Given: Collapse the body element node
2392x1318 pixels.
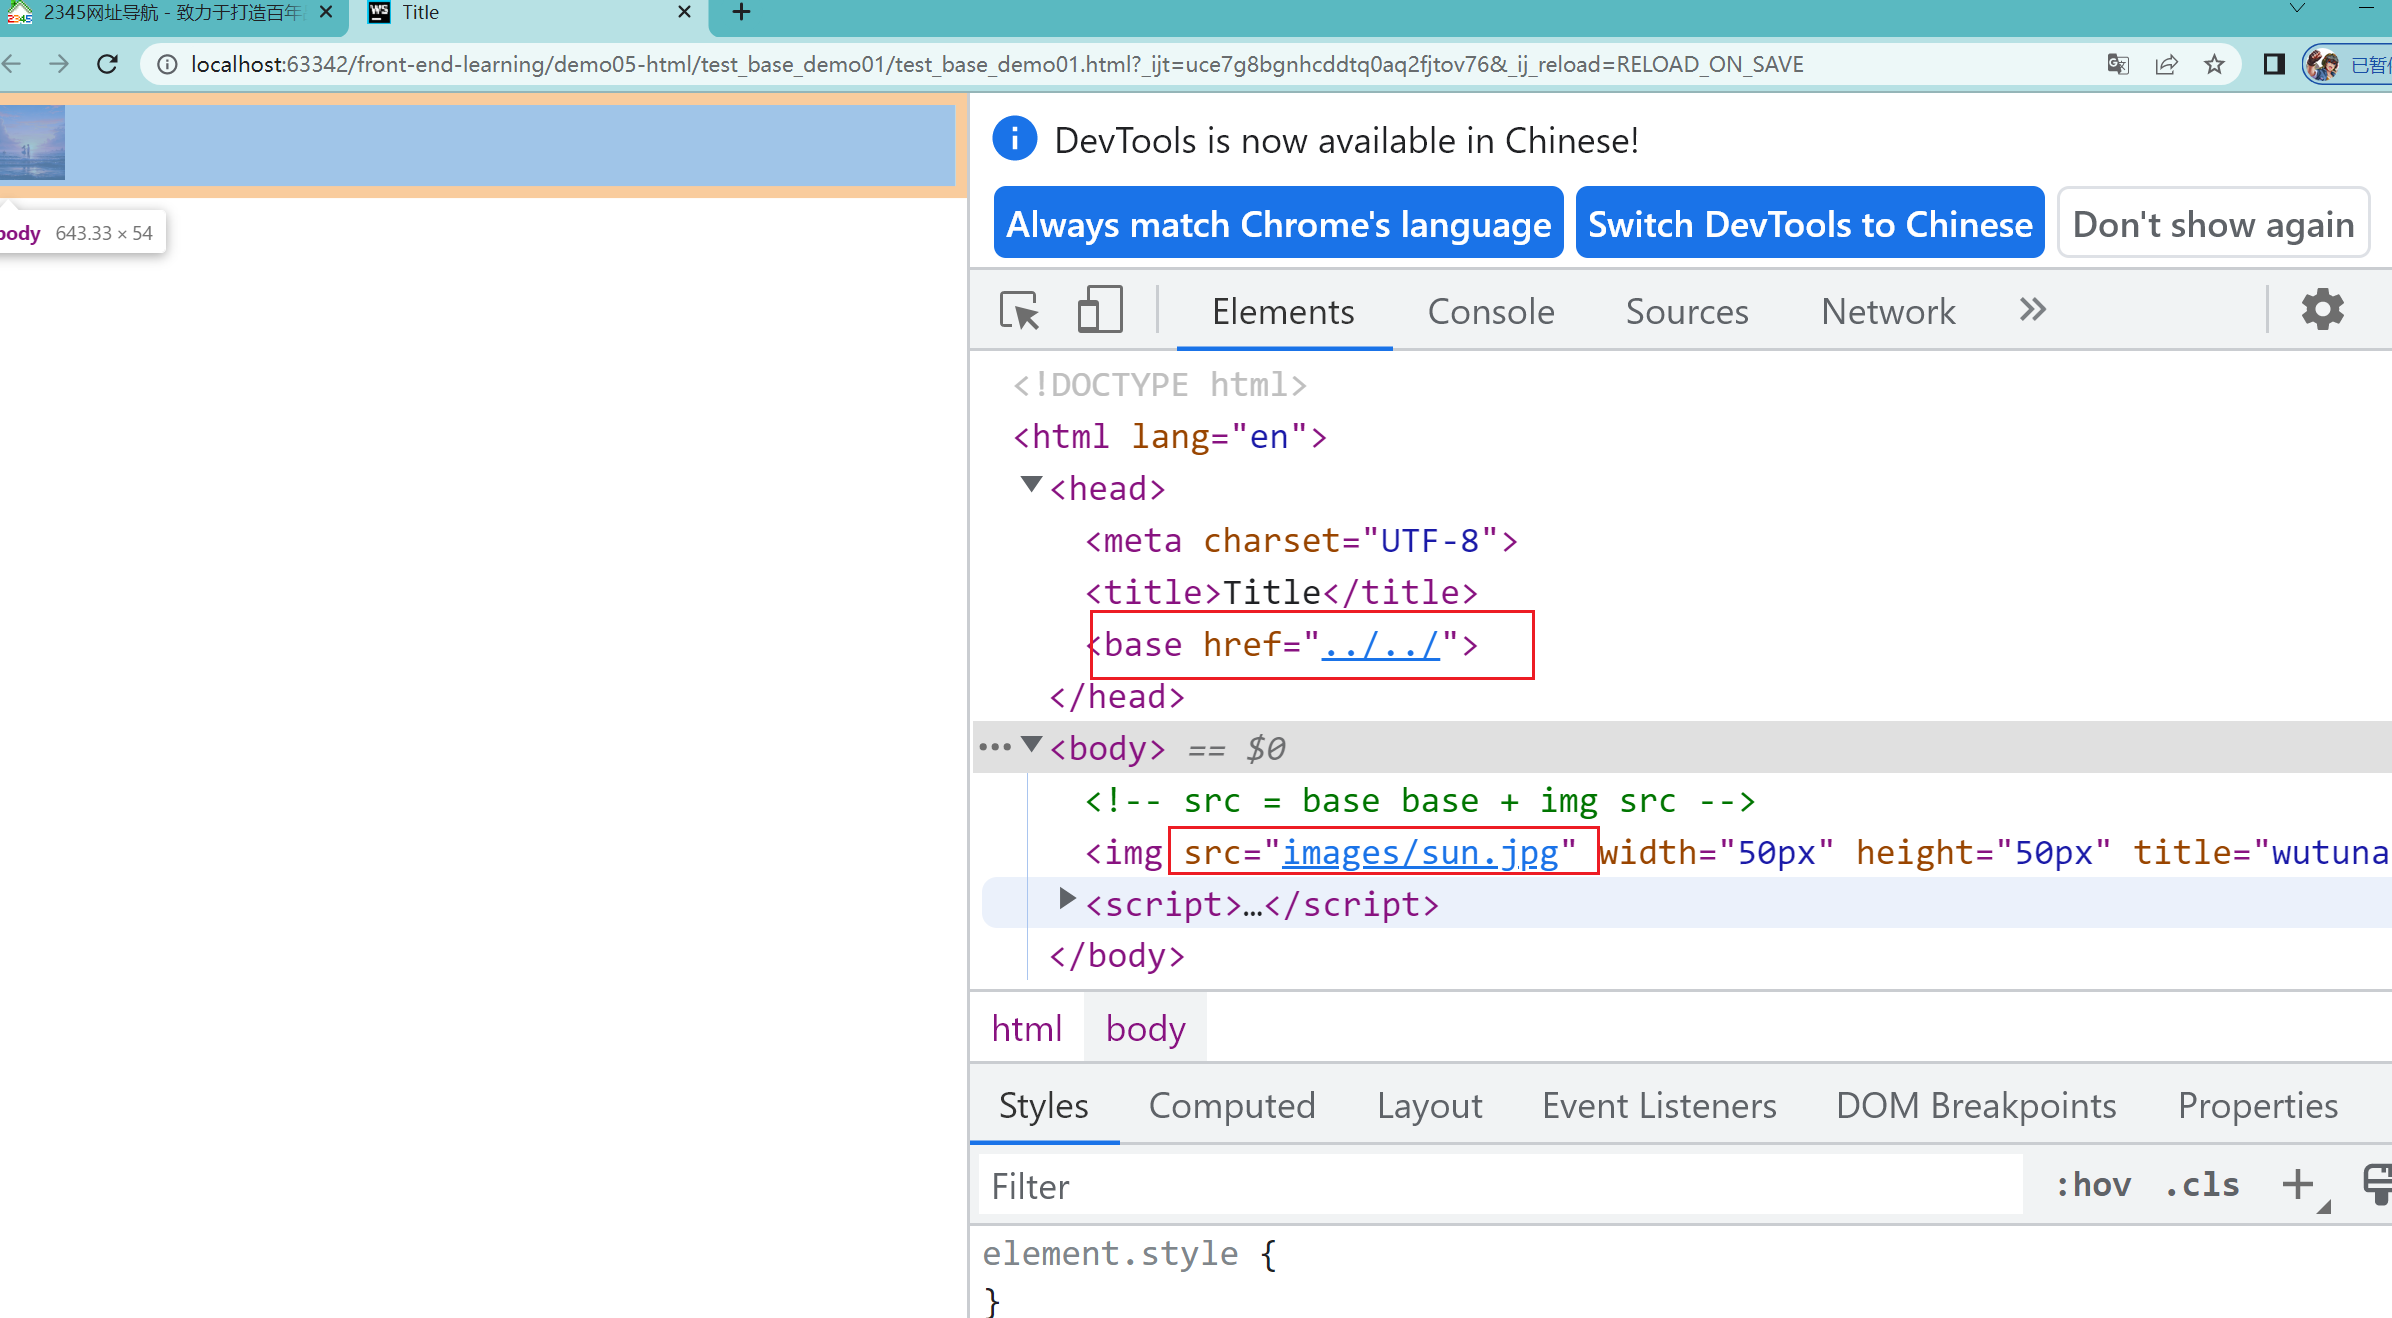Looking at the screenshot, I should coord(1031,745).
